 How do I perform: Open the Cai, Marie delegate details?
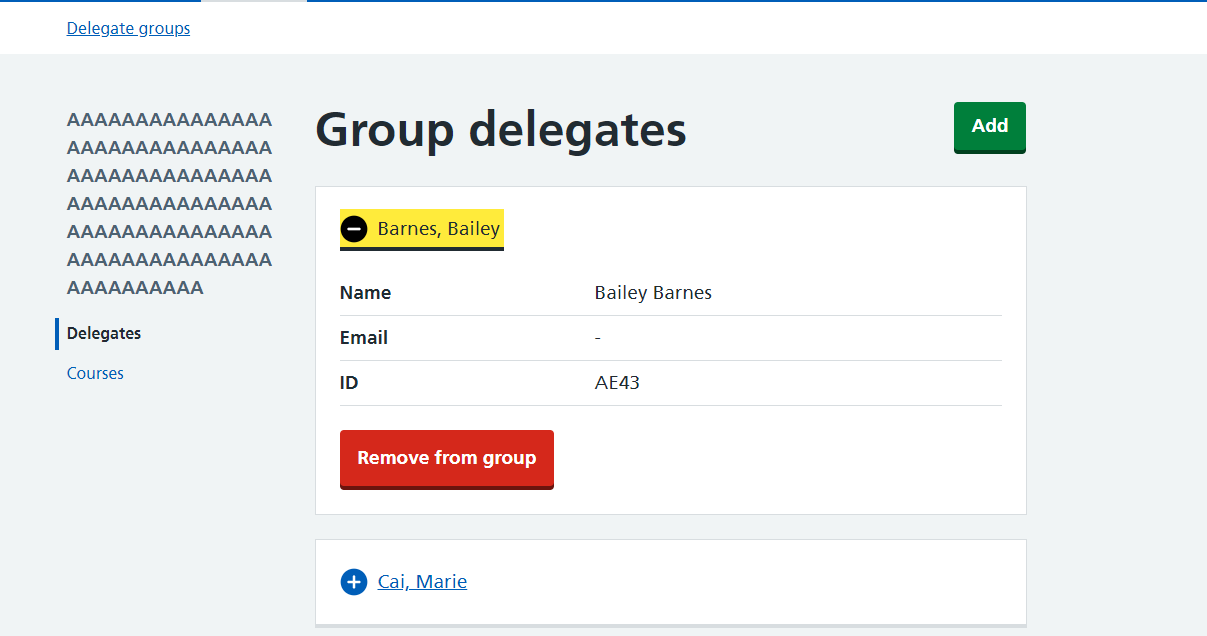coord(422,582)
